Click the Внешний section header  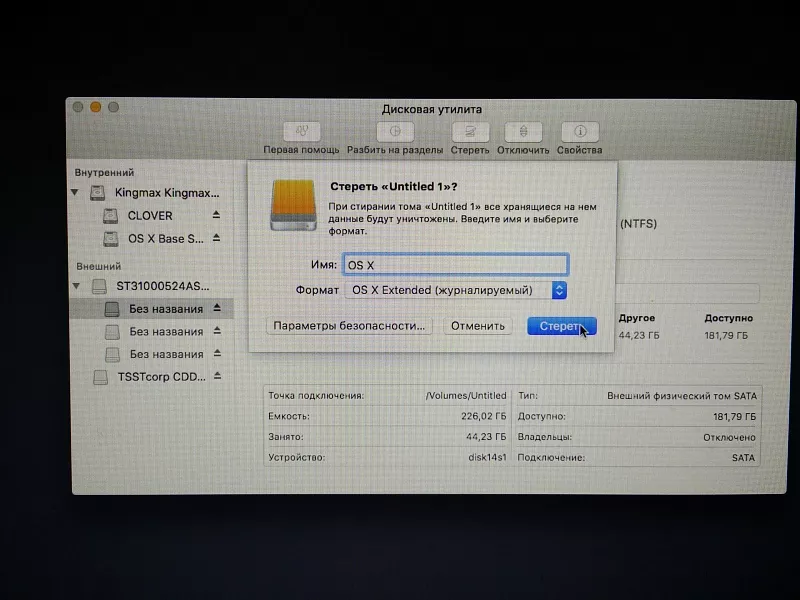[x=98, y=266]
